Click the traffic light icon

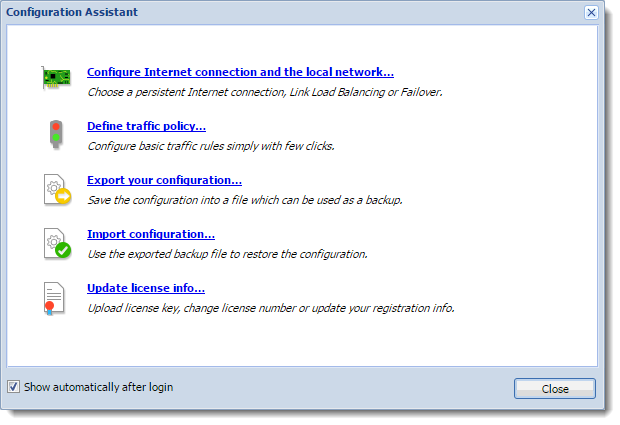pyautogui.click(x=56, y=134)
